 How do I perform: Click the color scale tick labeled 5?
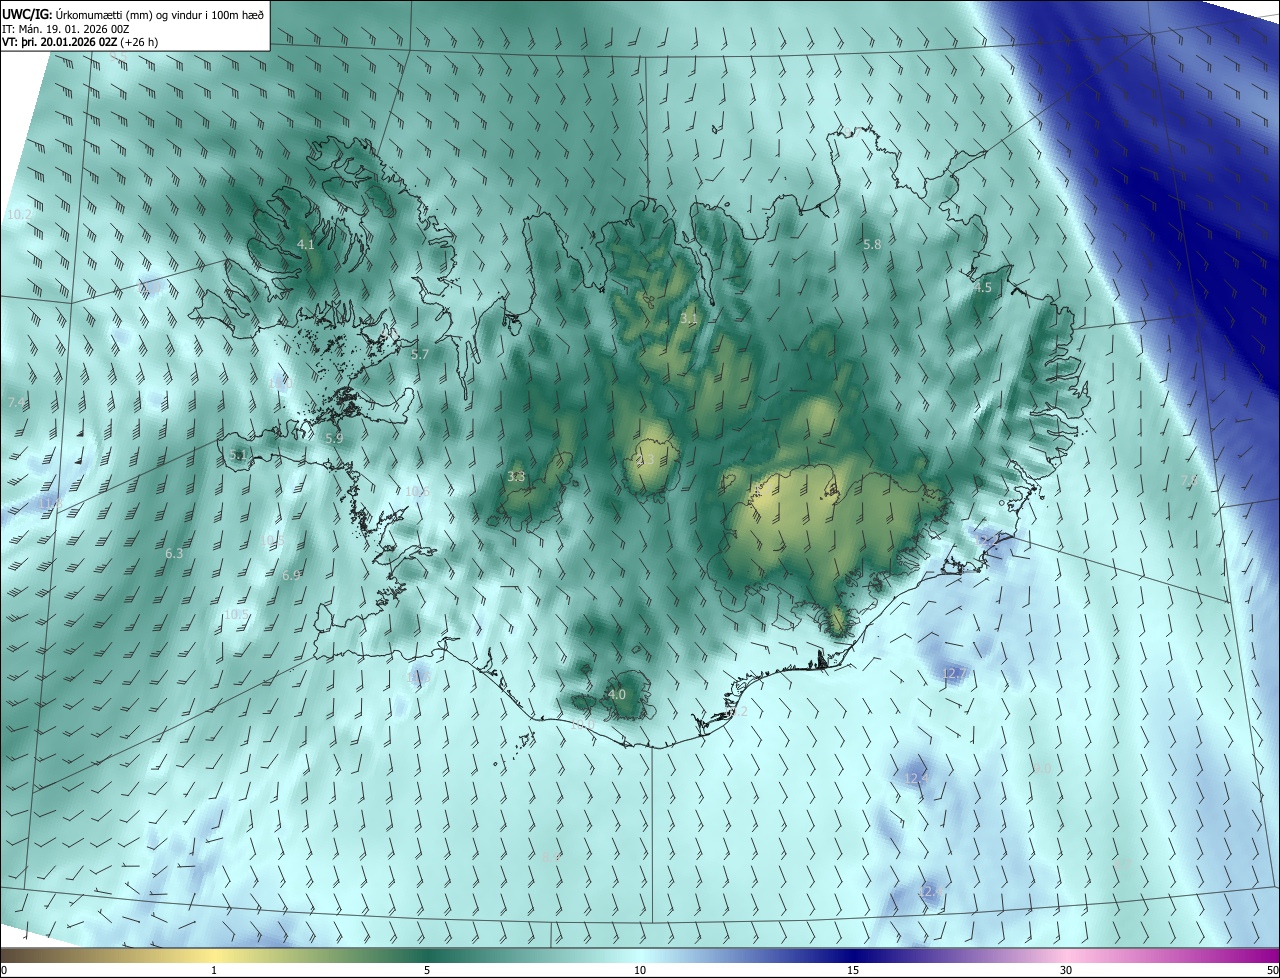tap(427, 970)
